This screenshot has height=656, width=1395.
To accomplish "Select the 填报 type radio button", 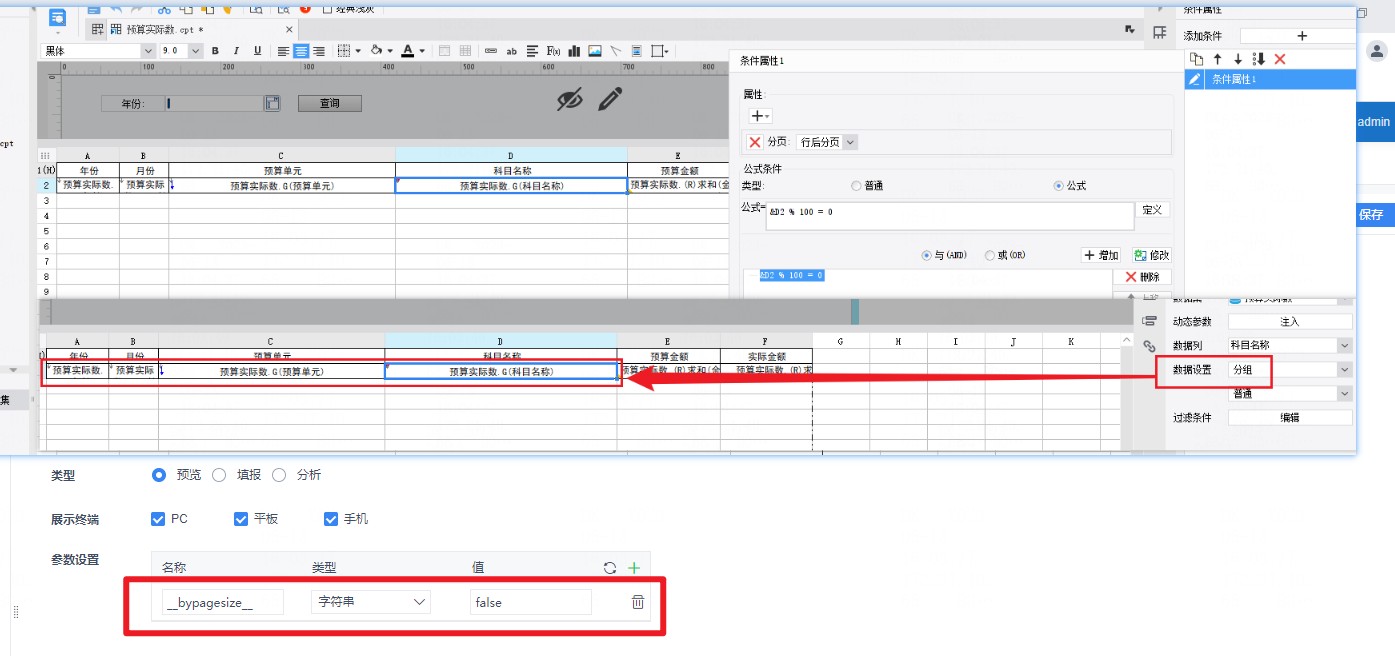I will click(x=219, y=475).
